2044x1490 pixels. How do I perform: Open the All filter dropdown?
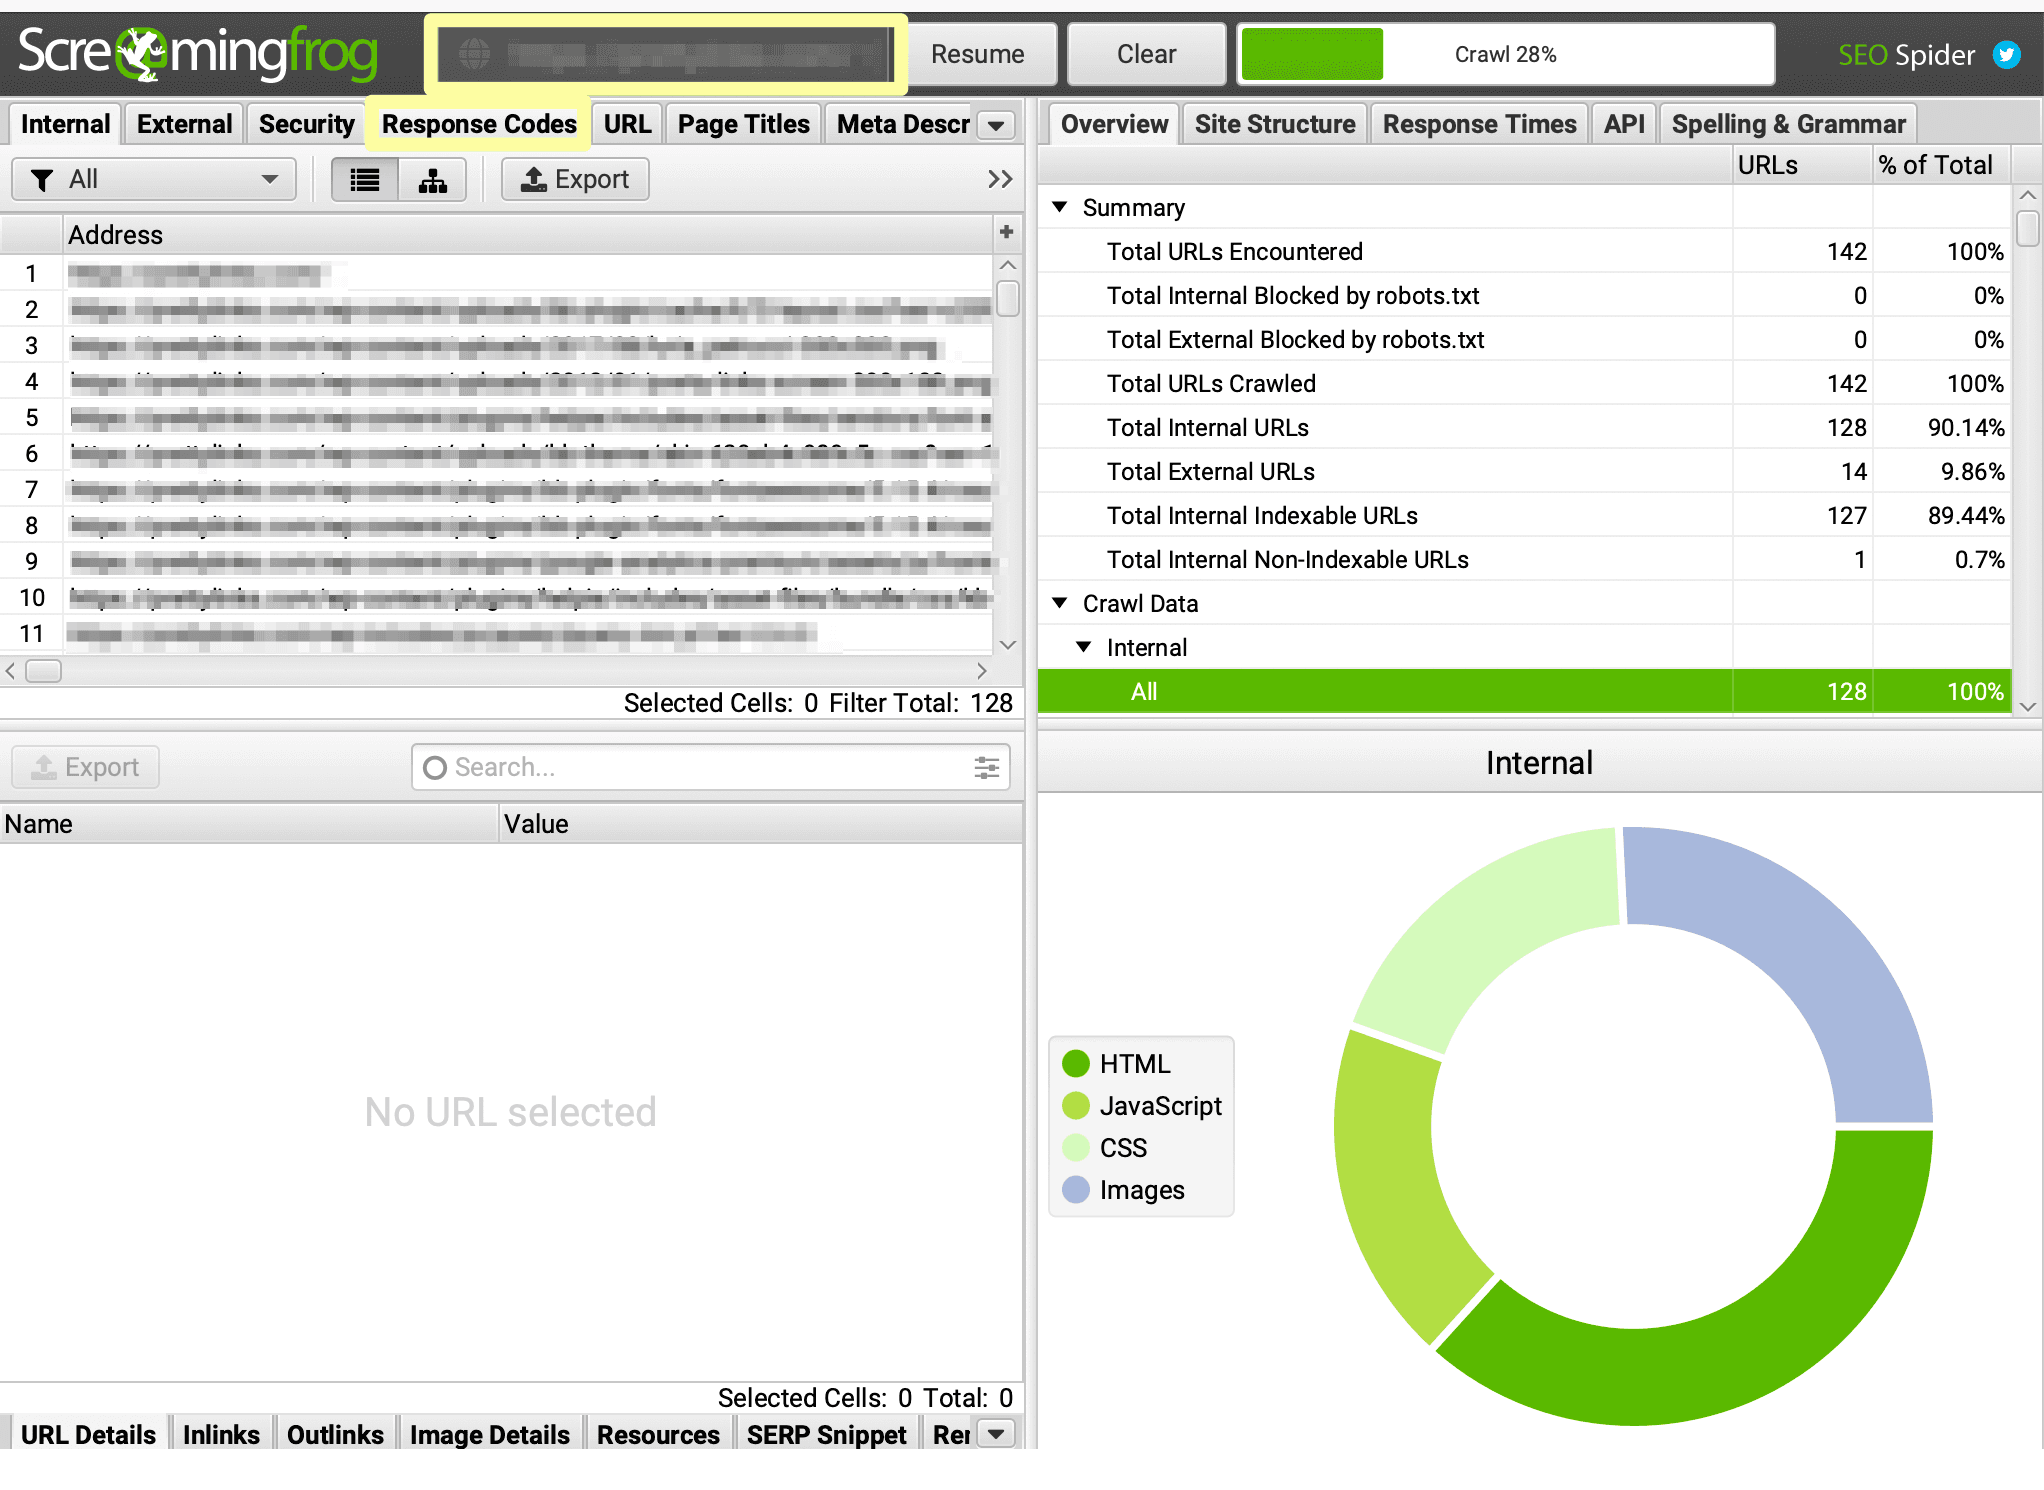point(154,180)
